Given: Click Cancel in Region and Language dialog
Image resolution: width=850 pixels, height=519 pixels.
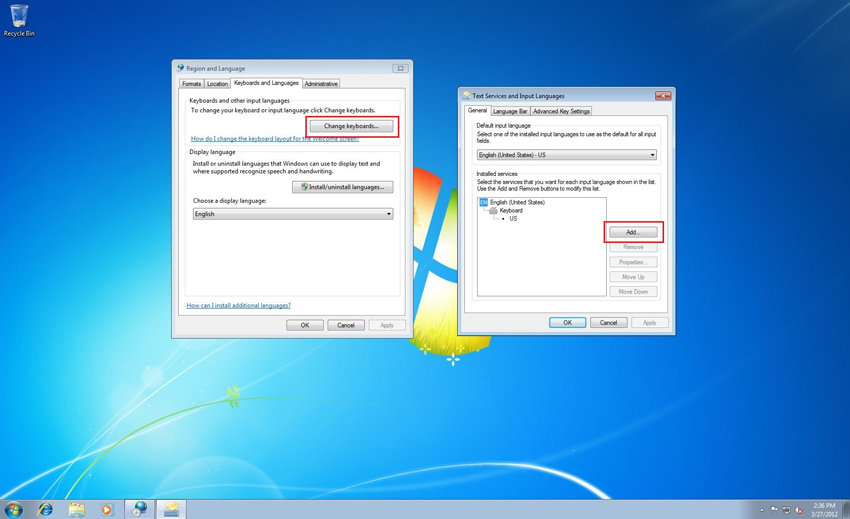Looking at the screenshot, I should [x=346, y=325].
